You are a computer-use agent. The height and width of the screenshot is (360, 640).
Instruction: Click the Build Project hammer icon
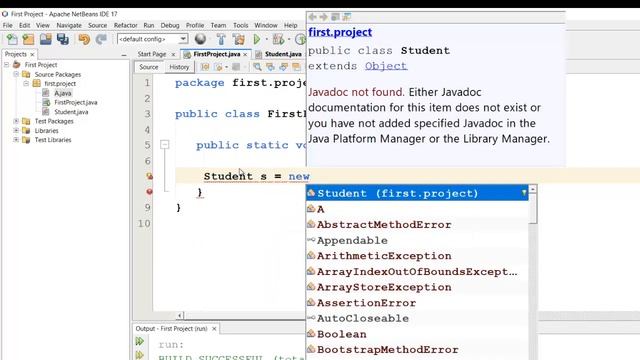[x=221, y=39]
